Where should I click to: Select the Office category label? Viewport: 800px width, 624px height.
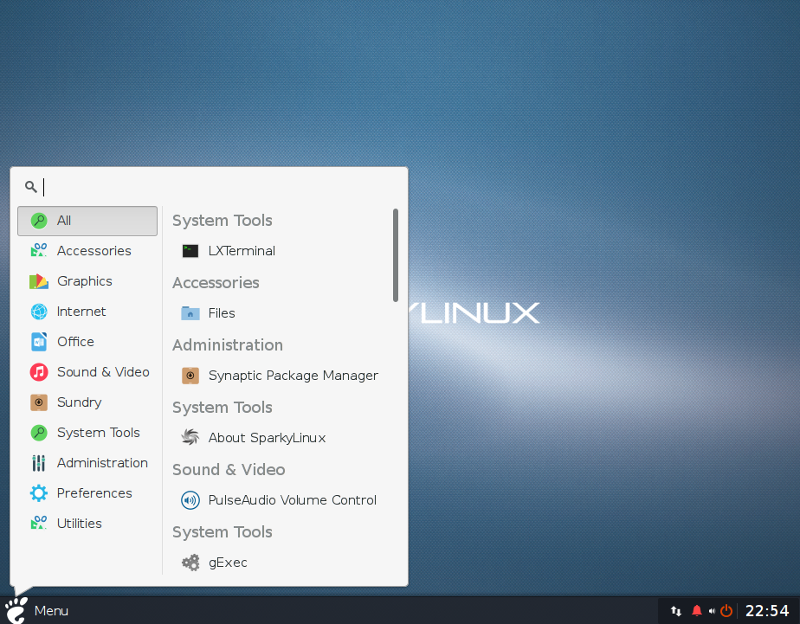coord(76,341)
